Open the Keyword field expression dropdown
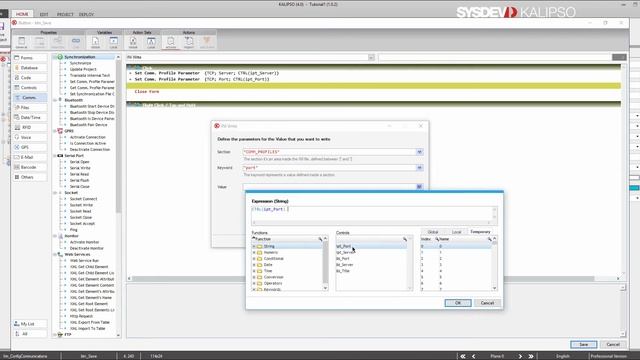 [419, 168]
